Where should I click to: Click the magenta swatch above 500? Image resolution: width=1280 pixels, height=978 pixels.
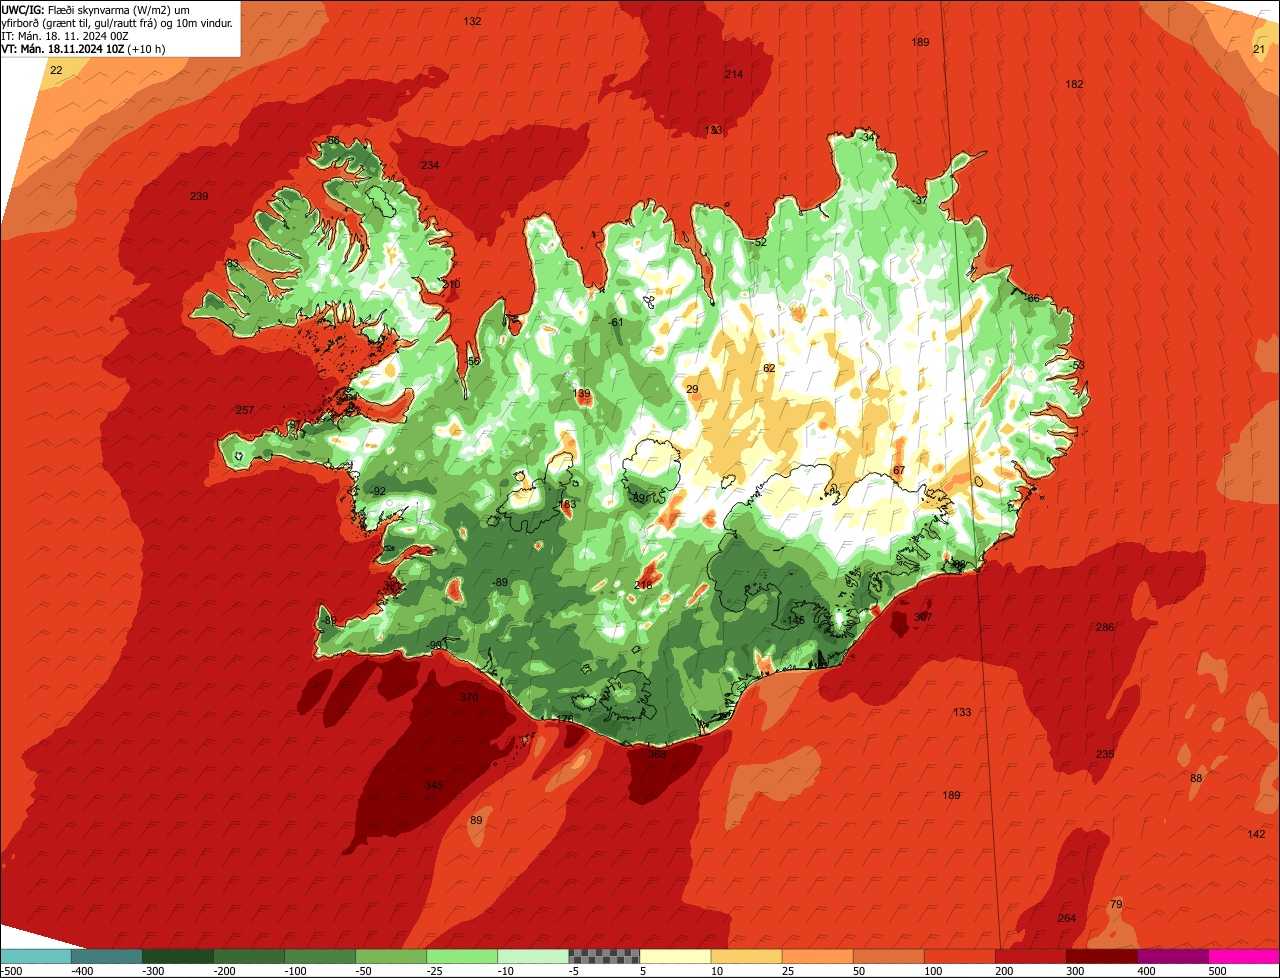click(1243, 956)
